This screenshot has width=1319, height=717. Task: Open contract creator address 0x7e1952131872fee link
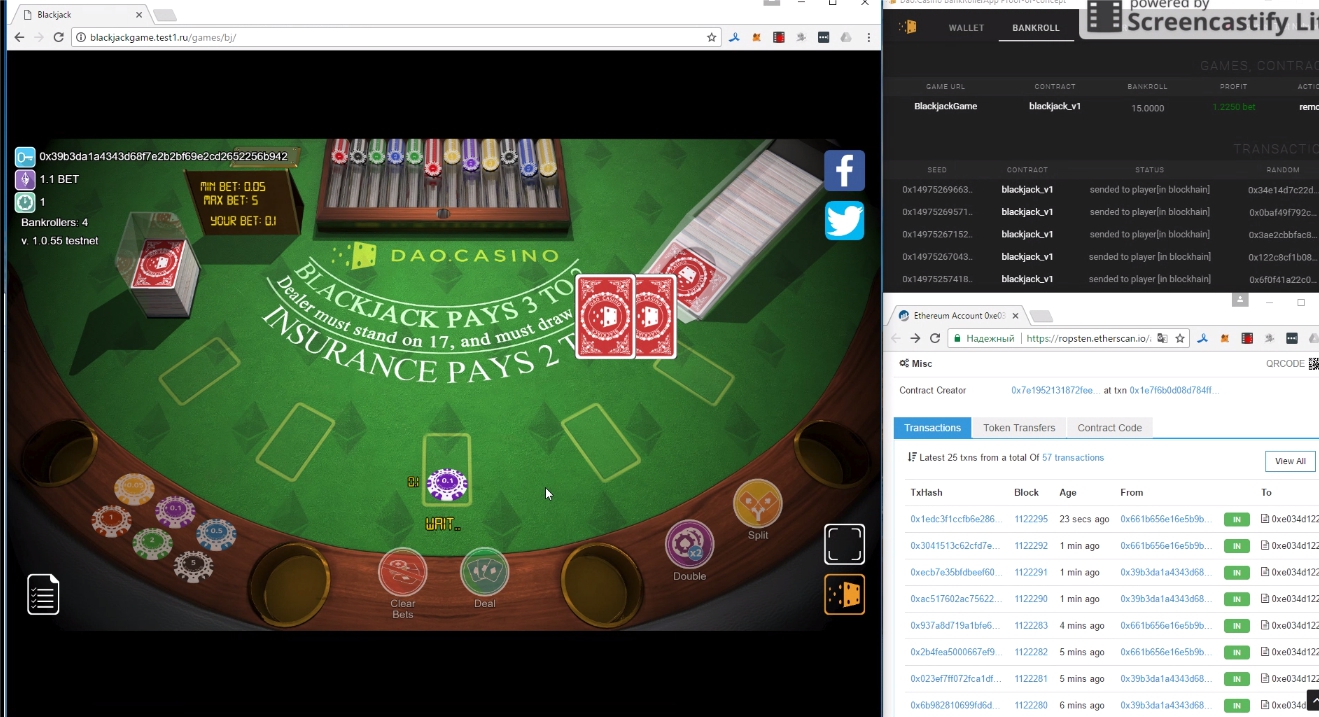pos(1055,390)
